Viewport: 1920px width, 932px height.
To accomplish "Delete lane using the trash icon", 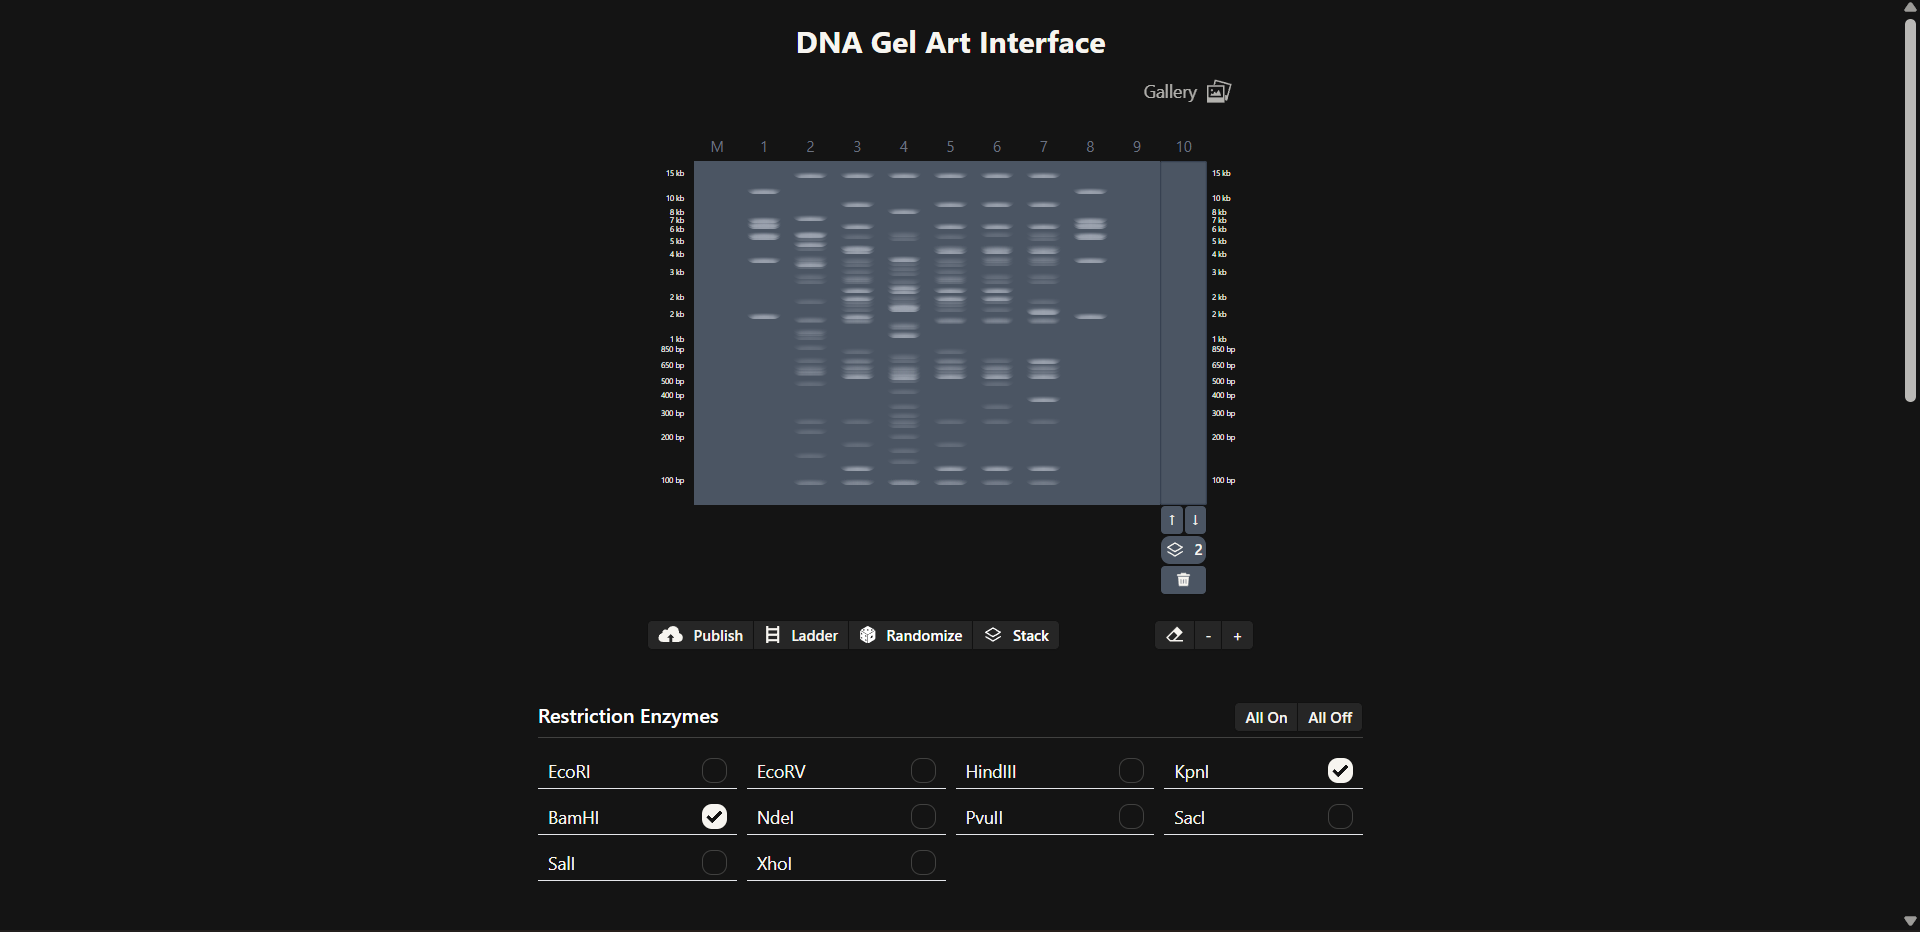I will point(1183,580).
